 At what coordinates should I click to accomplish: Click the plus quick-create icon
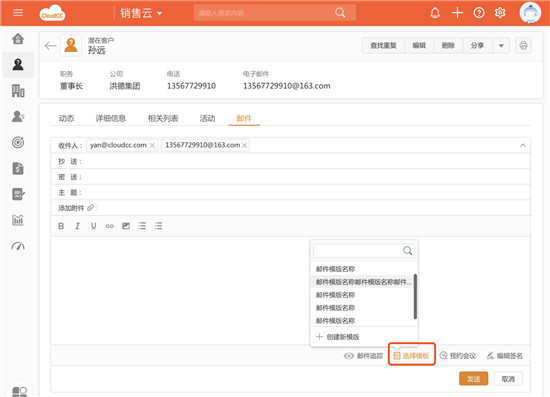point(457,13)
